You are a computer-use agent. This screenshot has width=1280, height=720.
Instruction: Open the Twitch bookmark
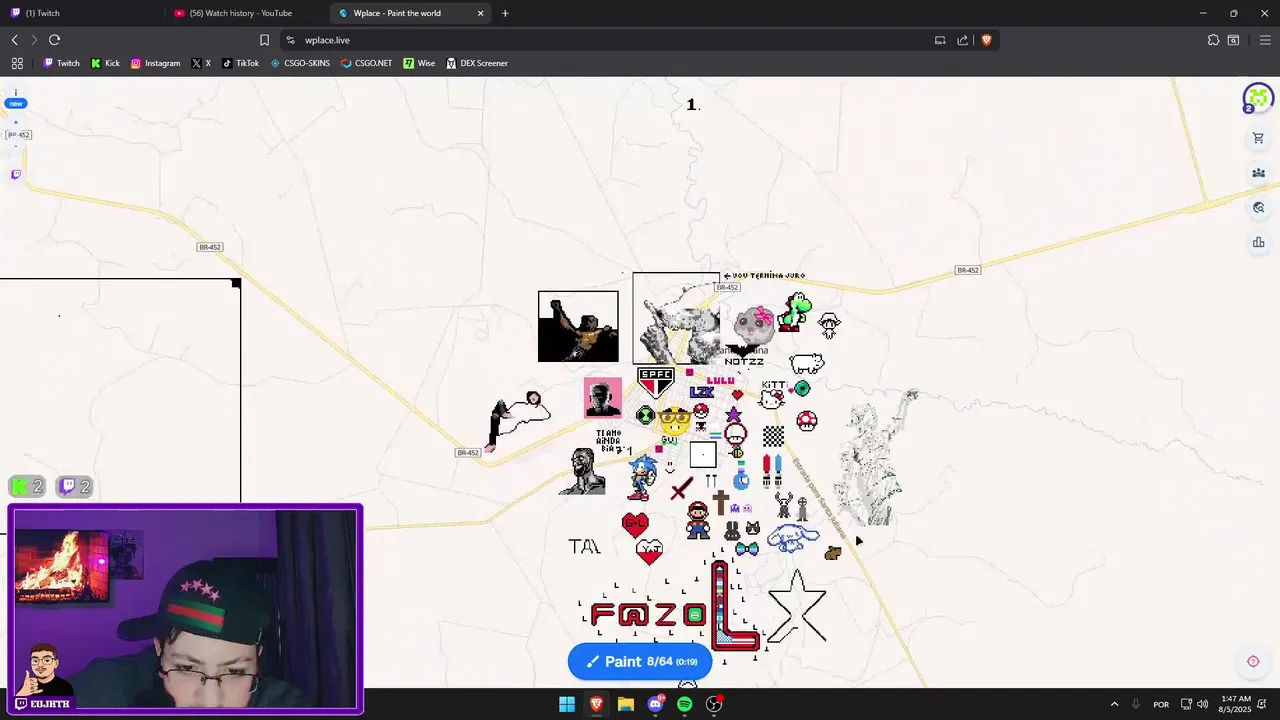pyautogui.click(x=61, y=63)
